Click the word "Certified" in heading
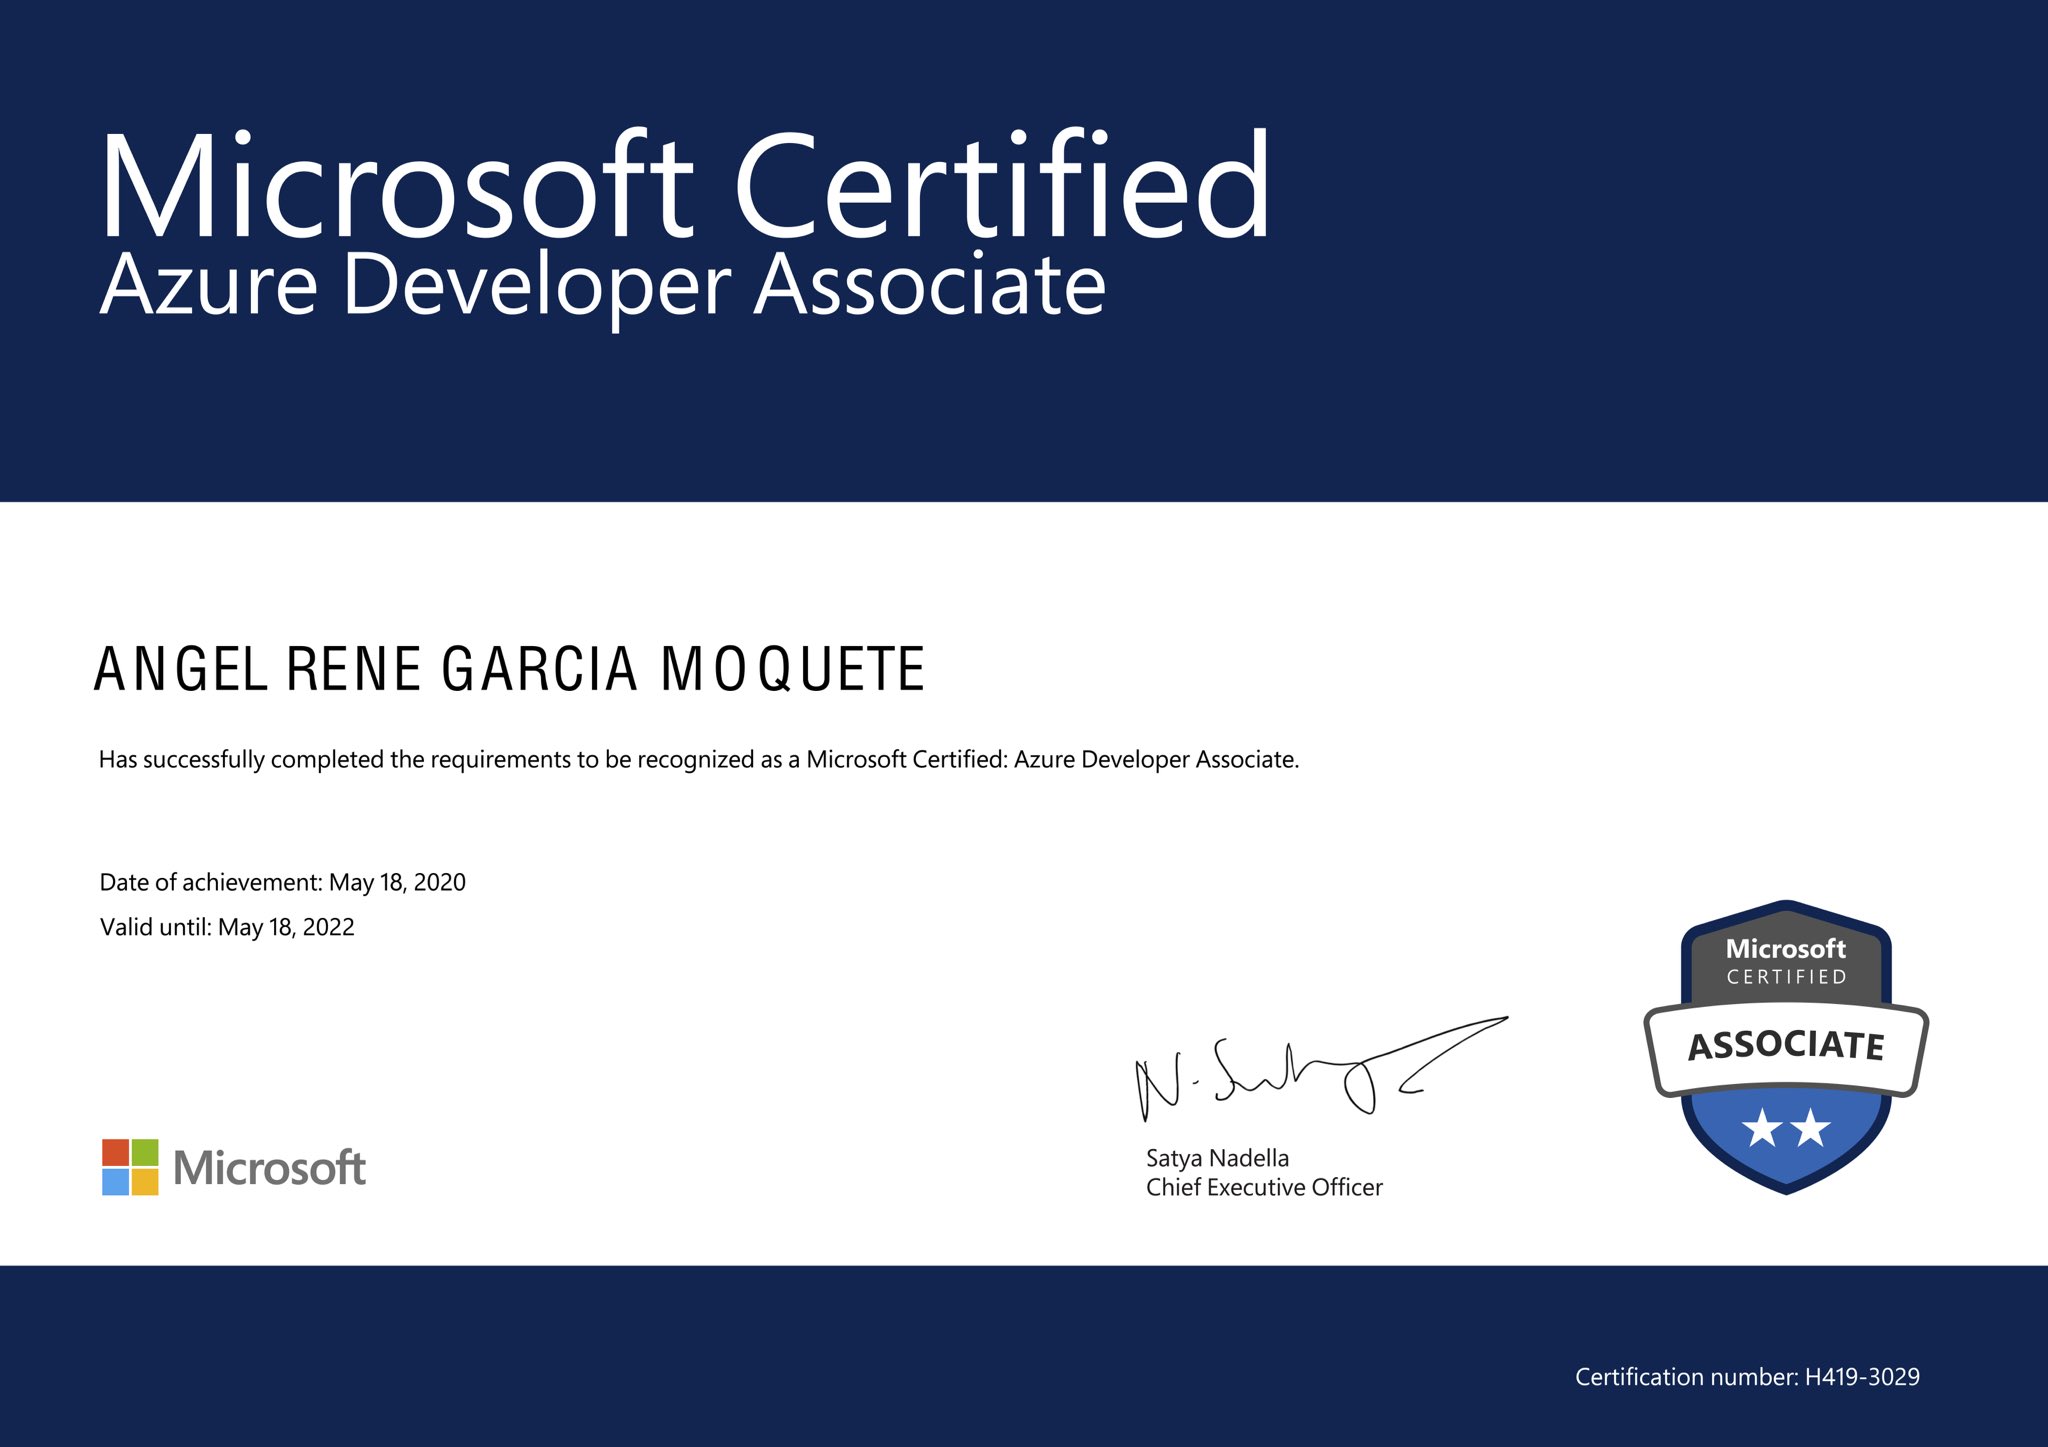 (x=1002, y=187)
